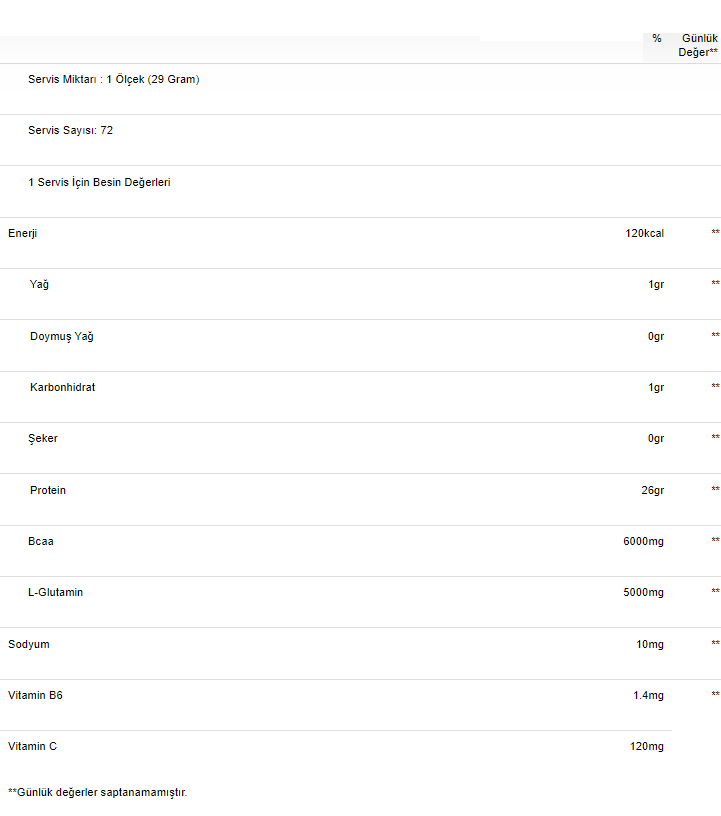
Task: Select the 6000mg Bcaa value
Action: pos(643,542)
